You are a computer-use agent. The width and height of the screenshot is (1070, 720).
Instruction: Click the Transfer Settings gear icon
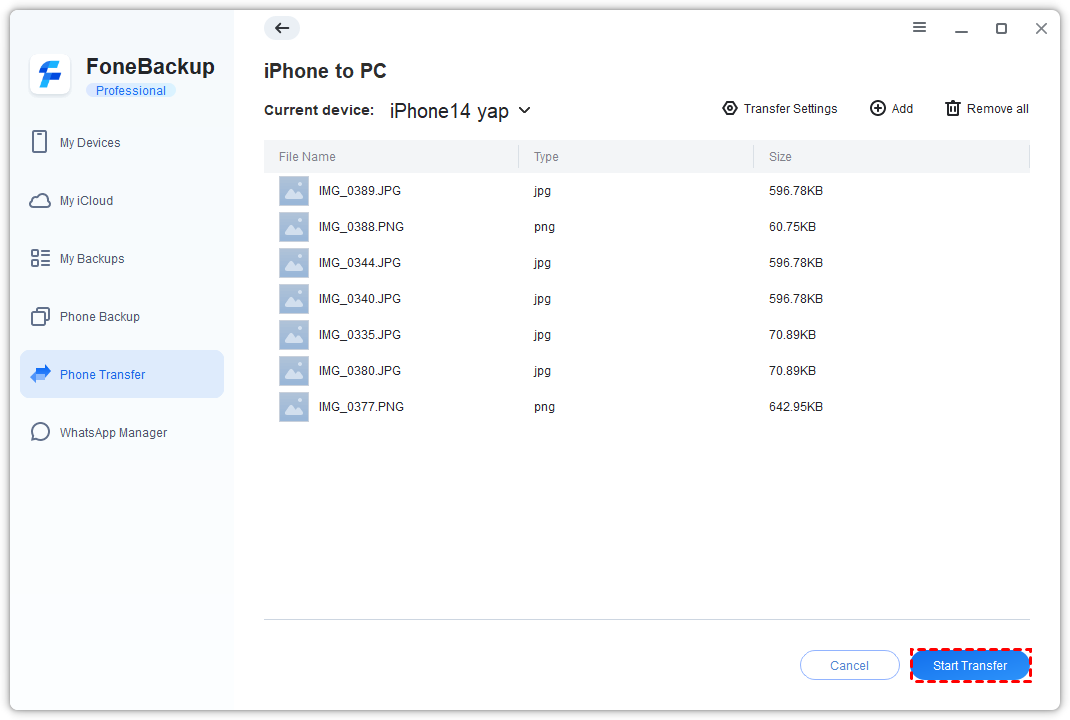[729, 109]
